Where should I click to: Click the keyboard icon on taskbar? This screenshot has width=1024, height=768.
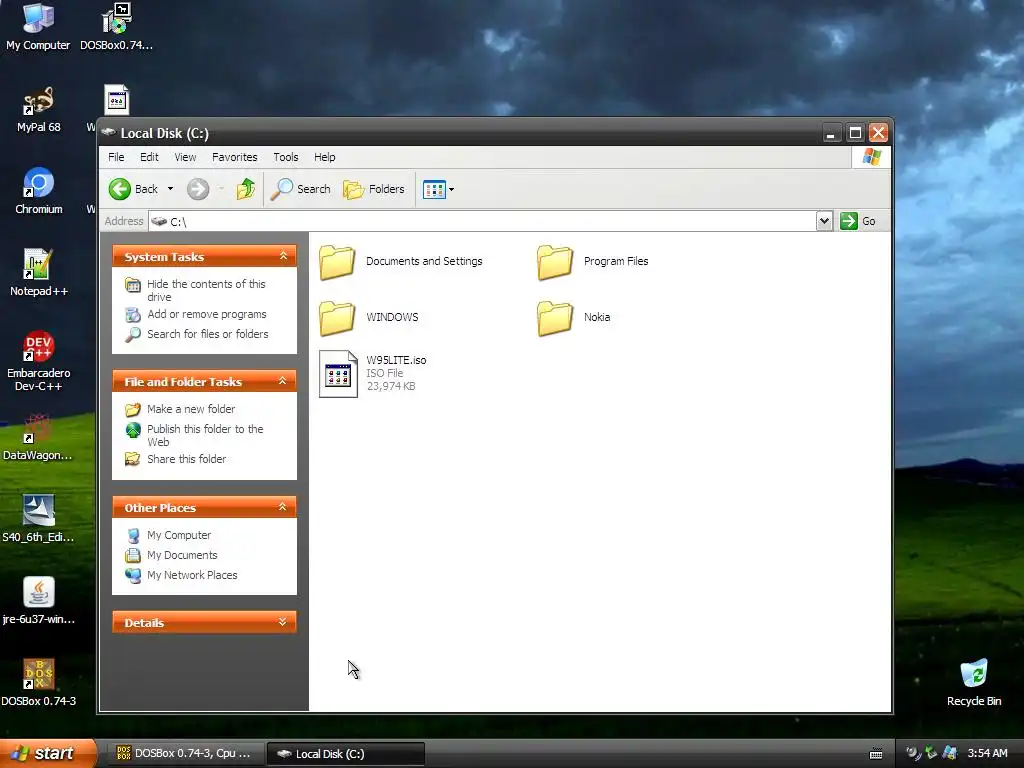876,754
